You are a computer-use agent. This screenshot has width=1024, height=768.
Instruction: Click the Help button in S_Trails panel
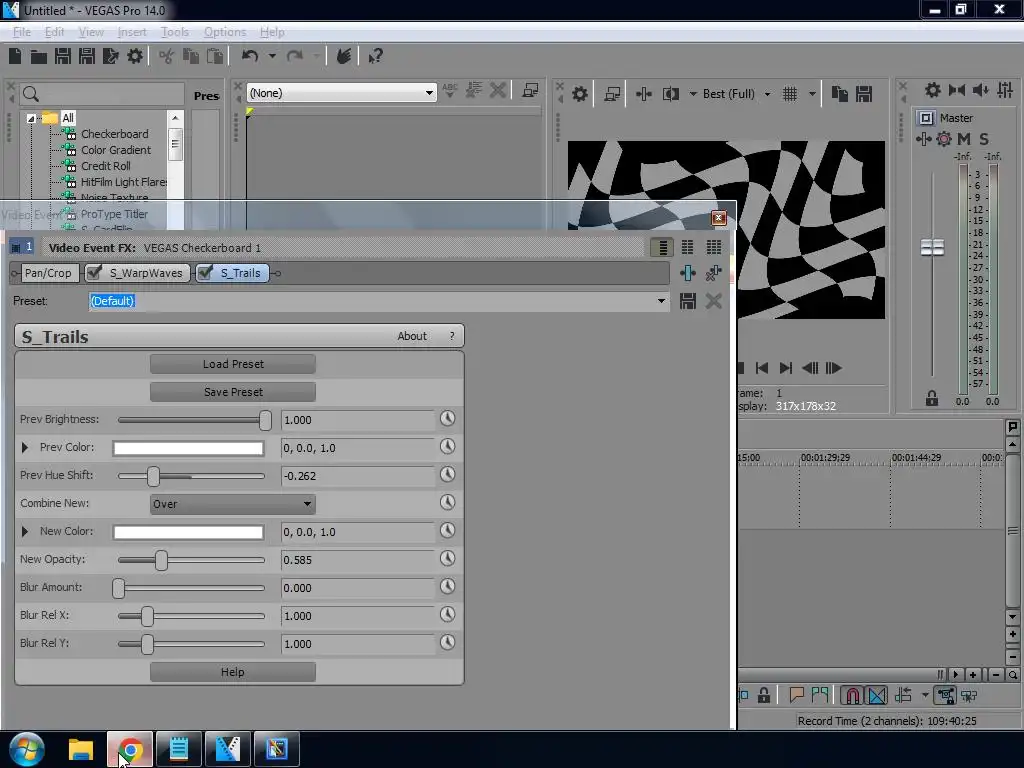(x=232, y=672)
